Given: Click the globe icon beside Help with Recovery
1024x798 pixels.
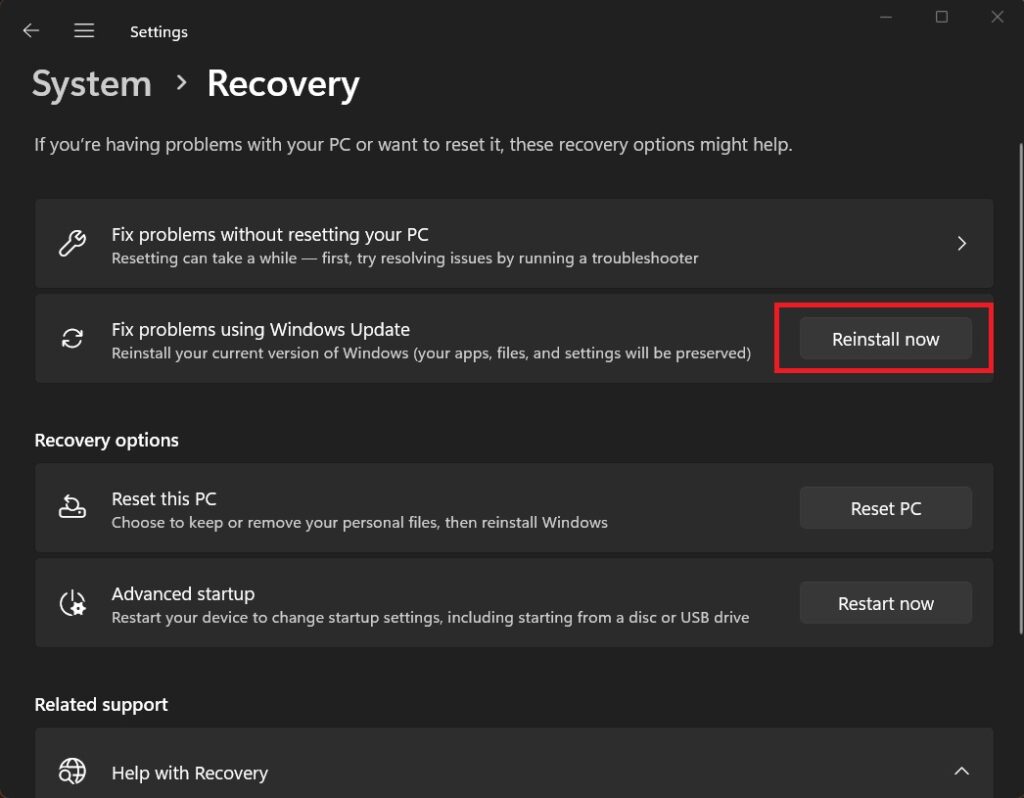Looking at the screenshot, I should click(72, 771).
